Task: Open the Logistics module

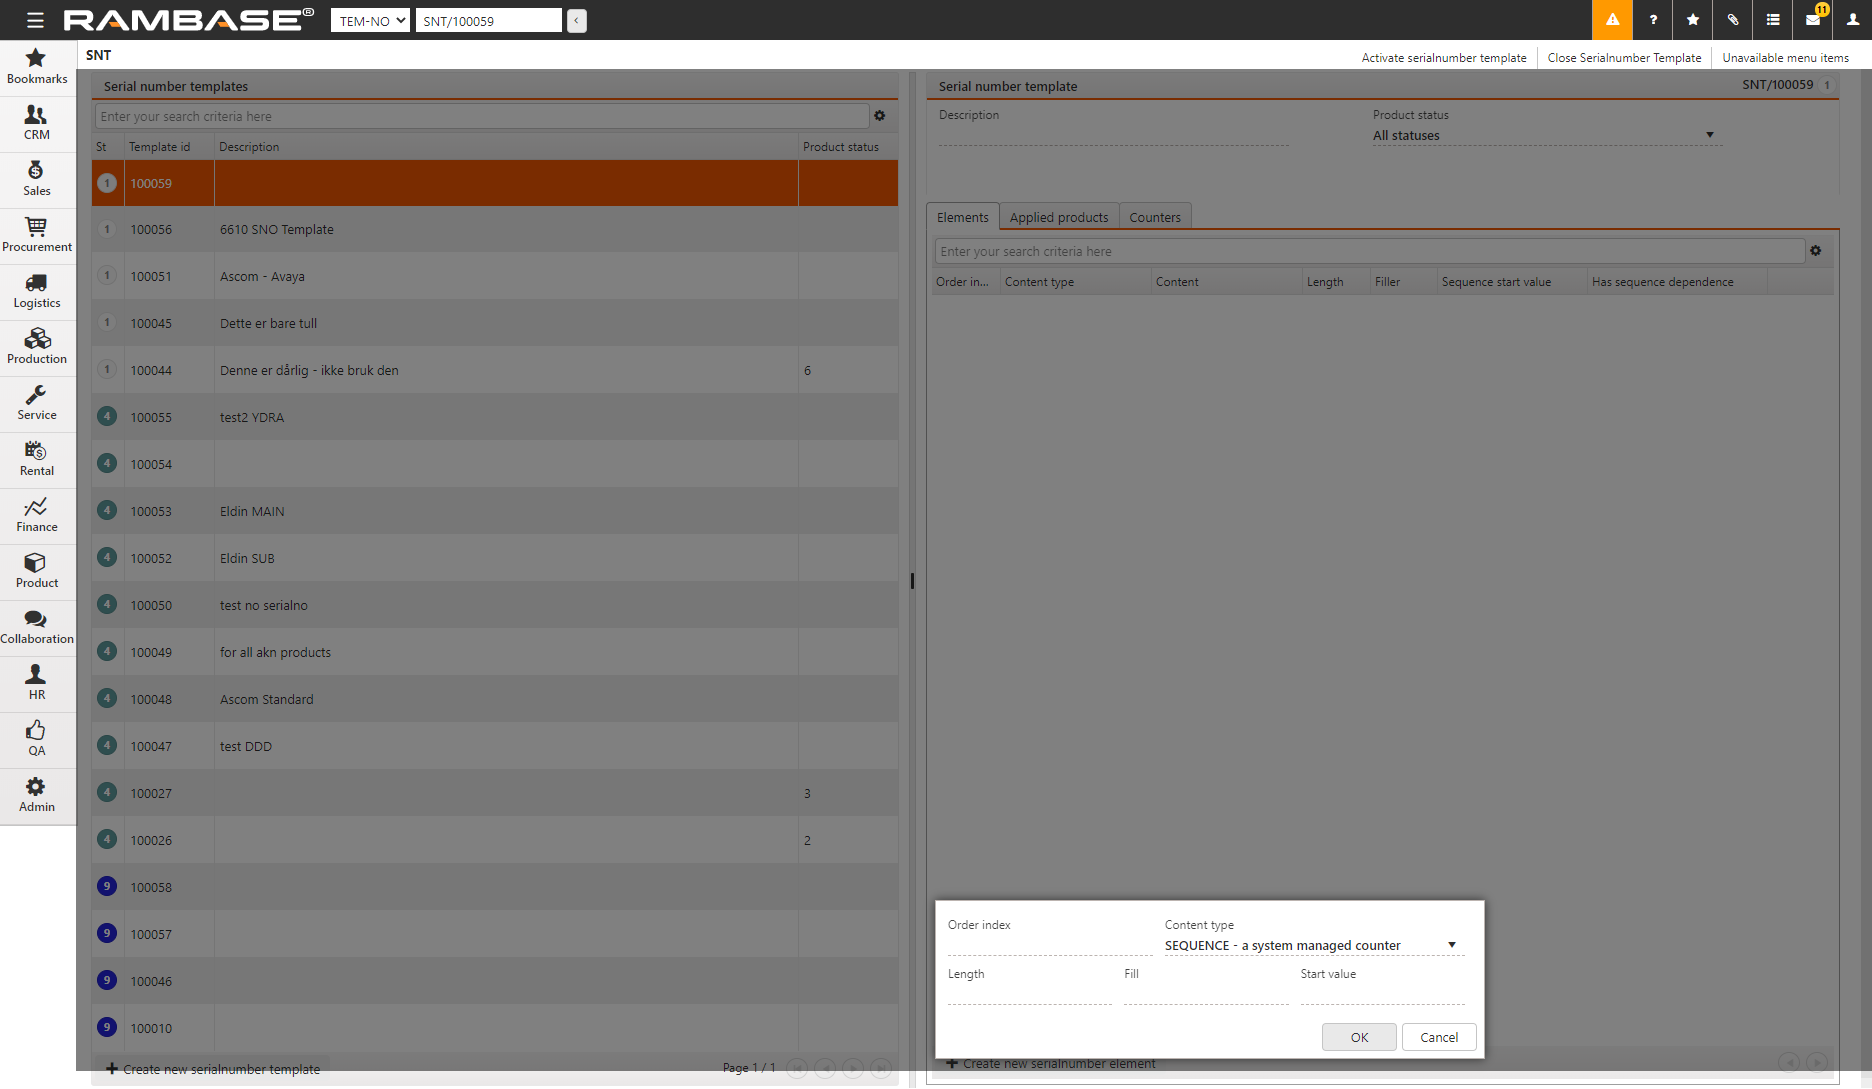Action: click(x=37, y=291)
